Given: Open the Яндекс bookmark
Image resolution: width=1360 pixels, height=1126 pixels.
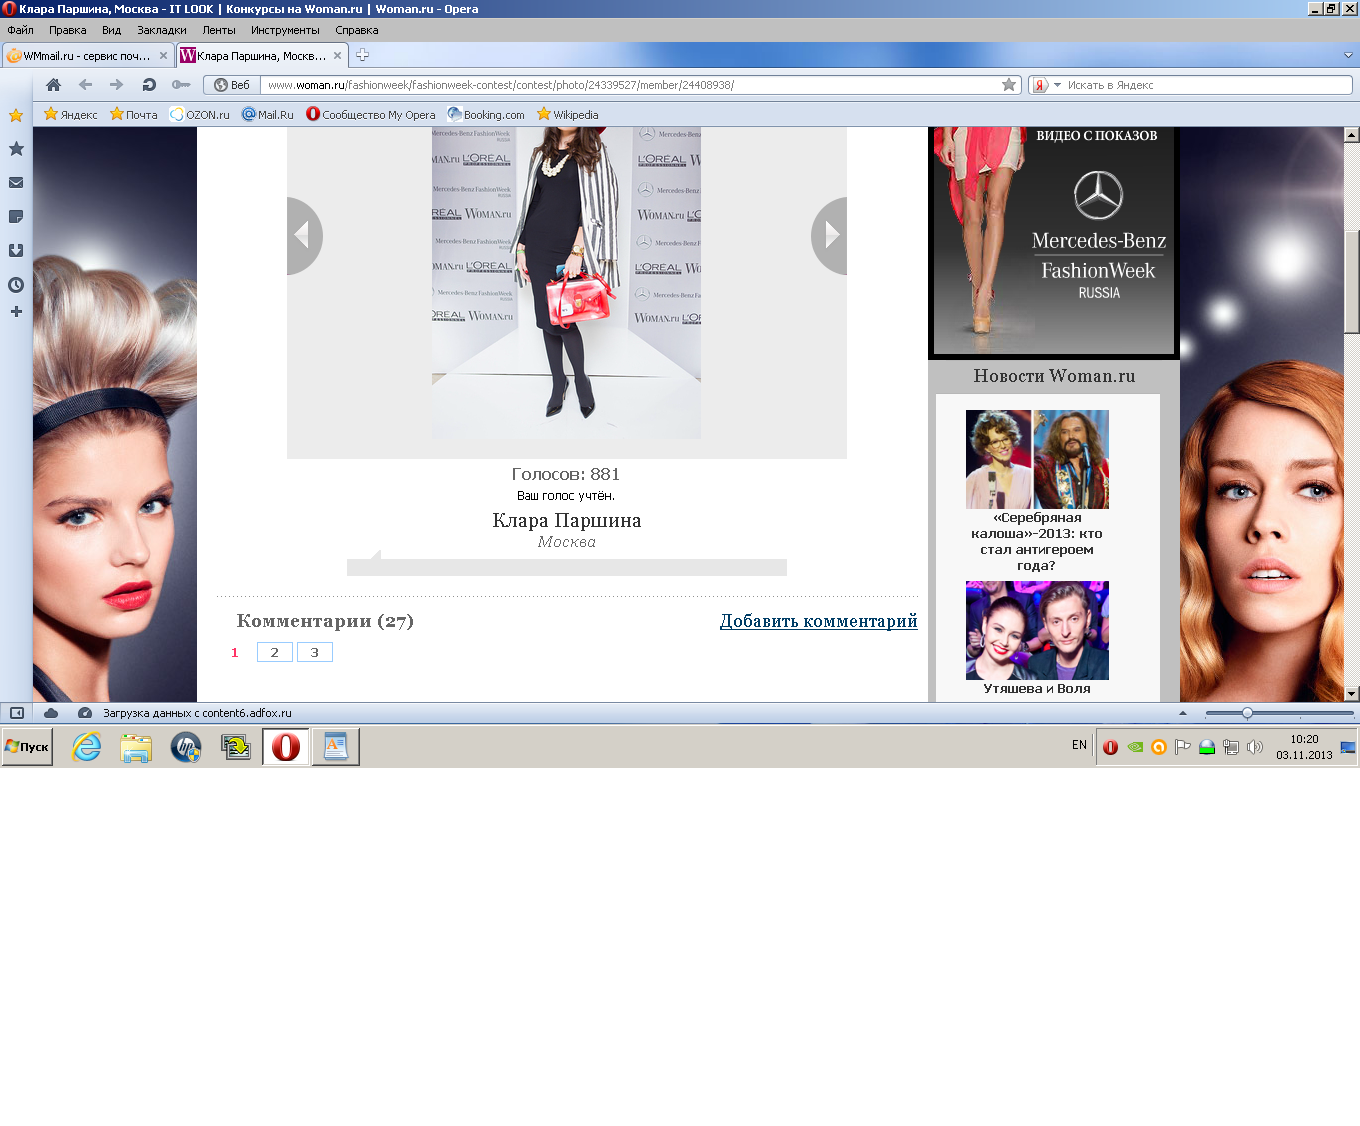Looking at the screenshot, I should (x=71, y=114).
